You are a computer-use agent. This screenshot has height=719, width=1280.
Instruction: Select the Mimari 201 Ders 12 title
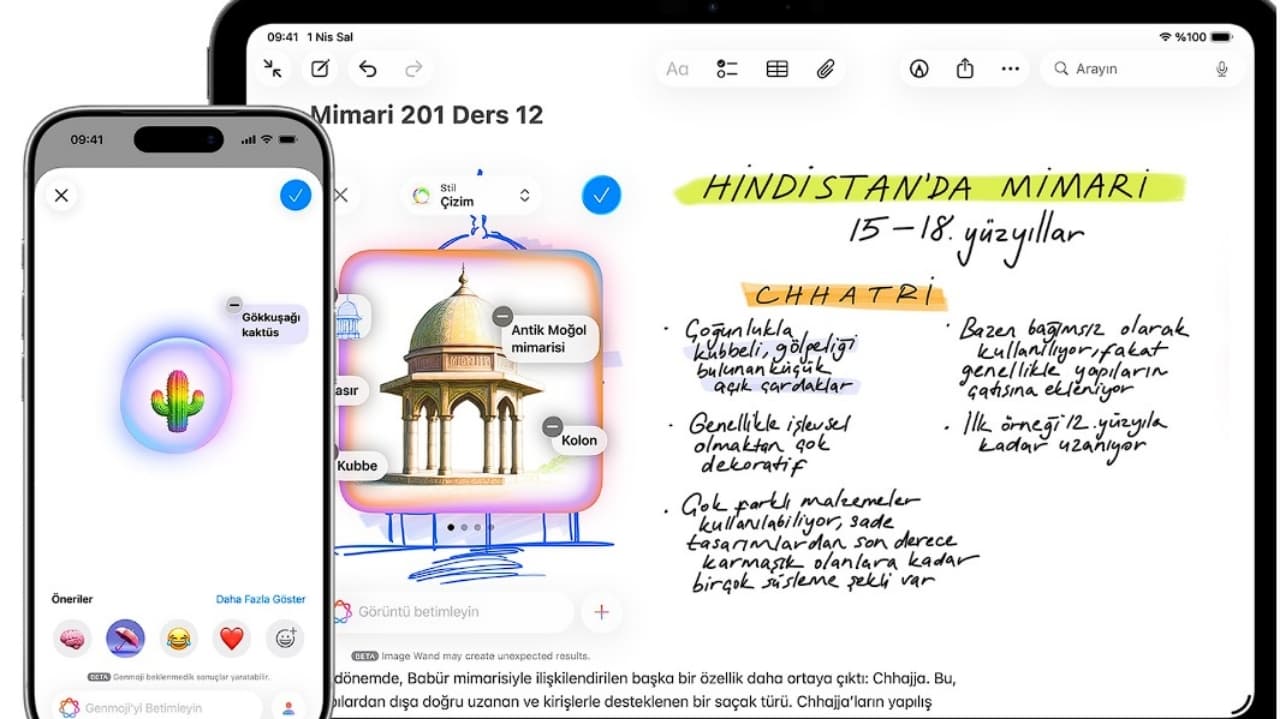click(427, 115)
